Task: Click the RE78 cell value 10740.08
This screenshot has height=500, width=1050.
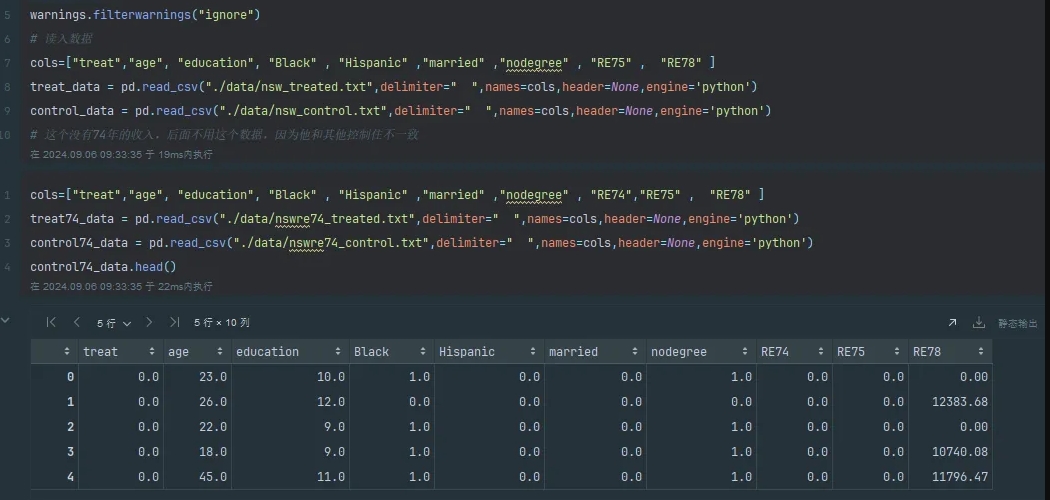Action: pyautogui.click(x=960, y=452)
